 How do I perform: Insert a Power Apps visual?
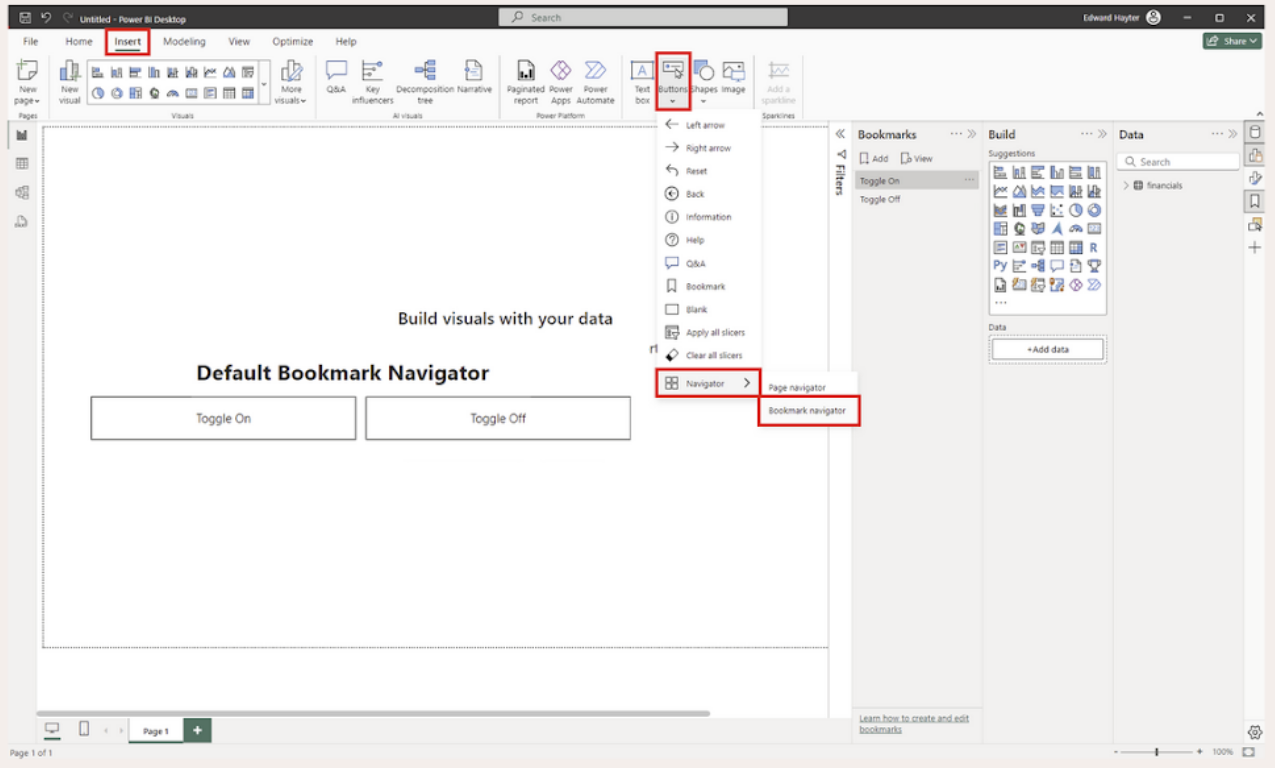[x=561, y=82]
